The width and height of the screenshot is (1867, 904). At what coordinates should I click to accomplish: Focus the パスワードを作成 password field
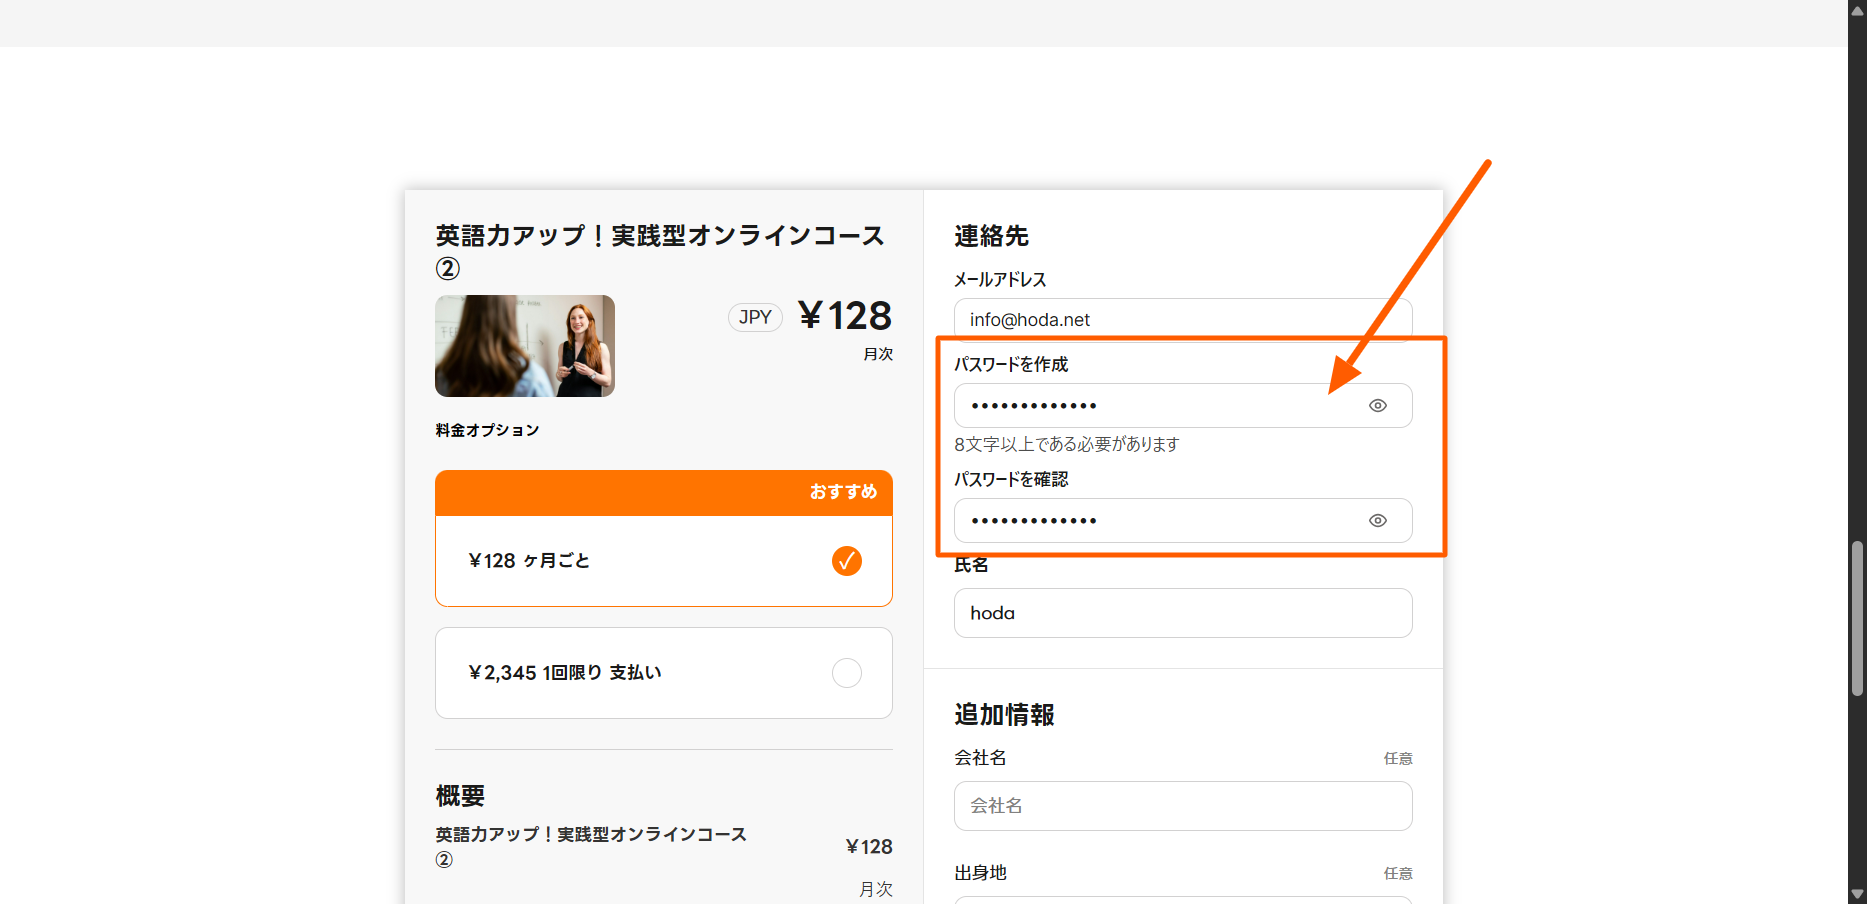(x=1150, y=406)
